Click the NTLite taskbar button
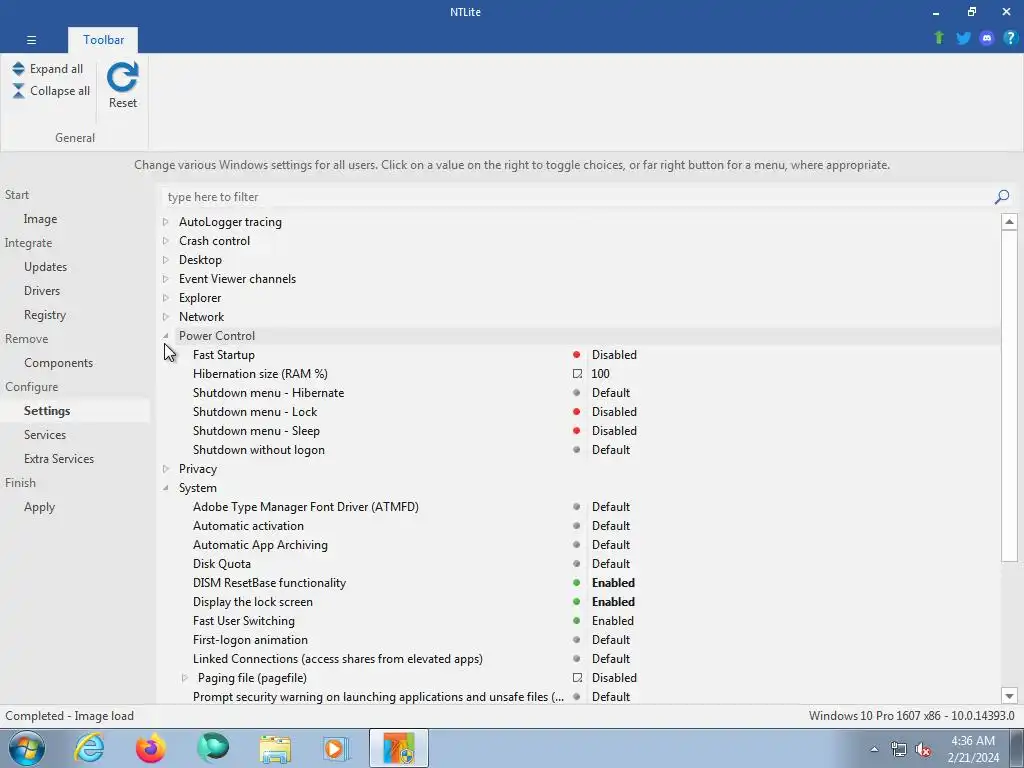Image resolution: width=1024 pixels, height=768 pixels. coord(399,748)
